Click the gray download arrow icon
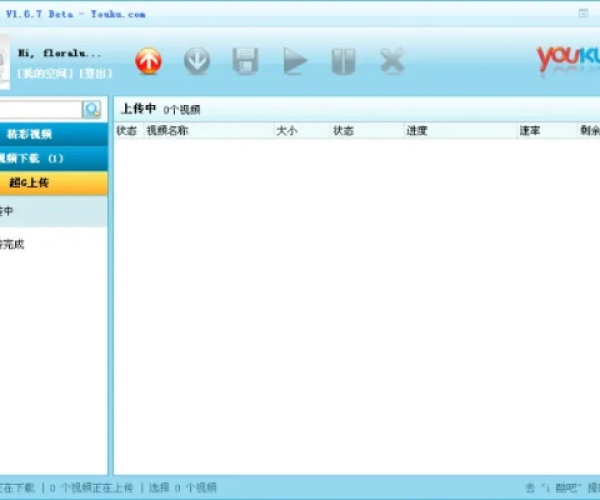The image size is (600, 500). pos(197,61)
